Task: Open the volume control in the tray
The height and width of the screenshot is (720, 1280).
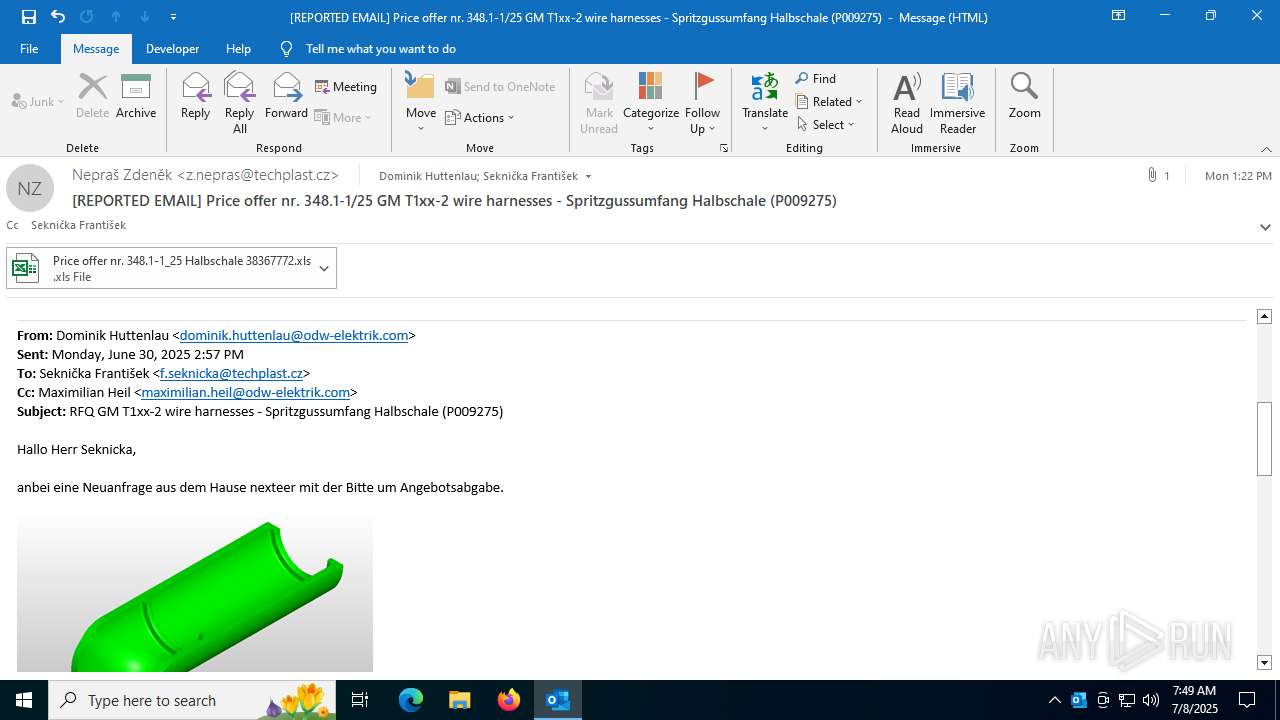Action: point(1151,700)
